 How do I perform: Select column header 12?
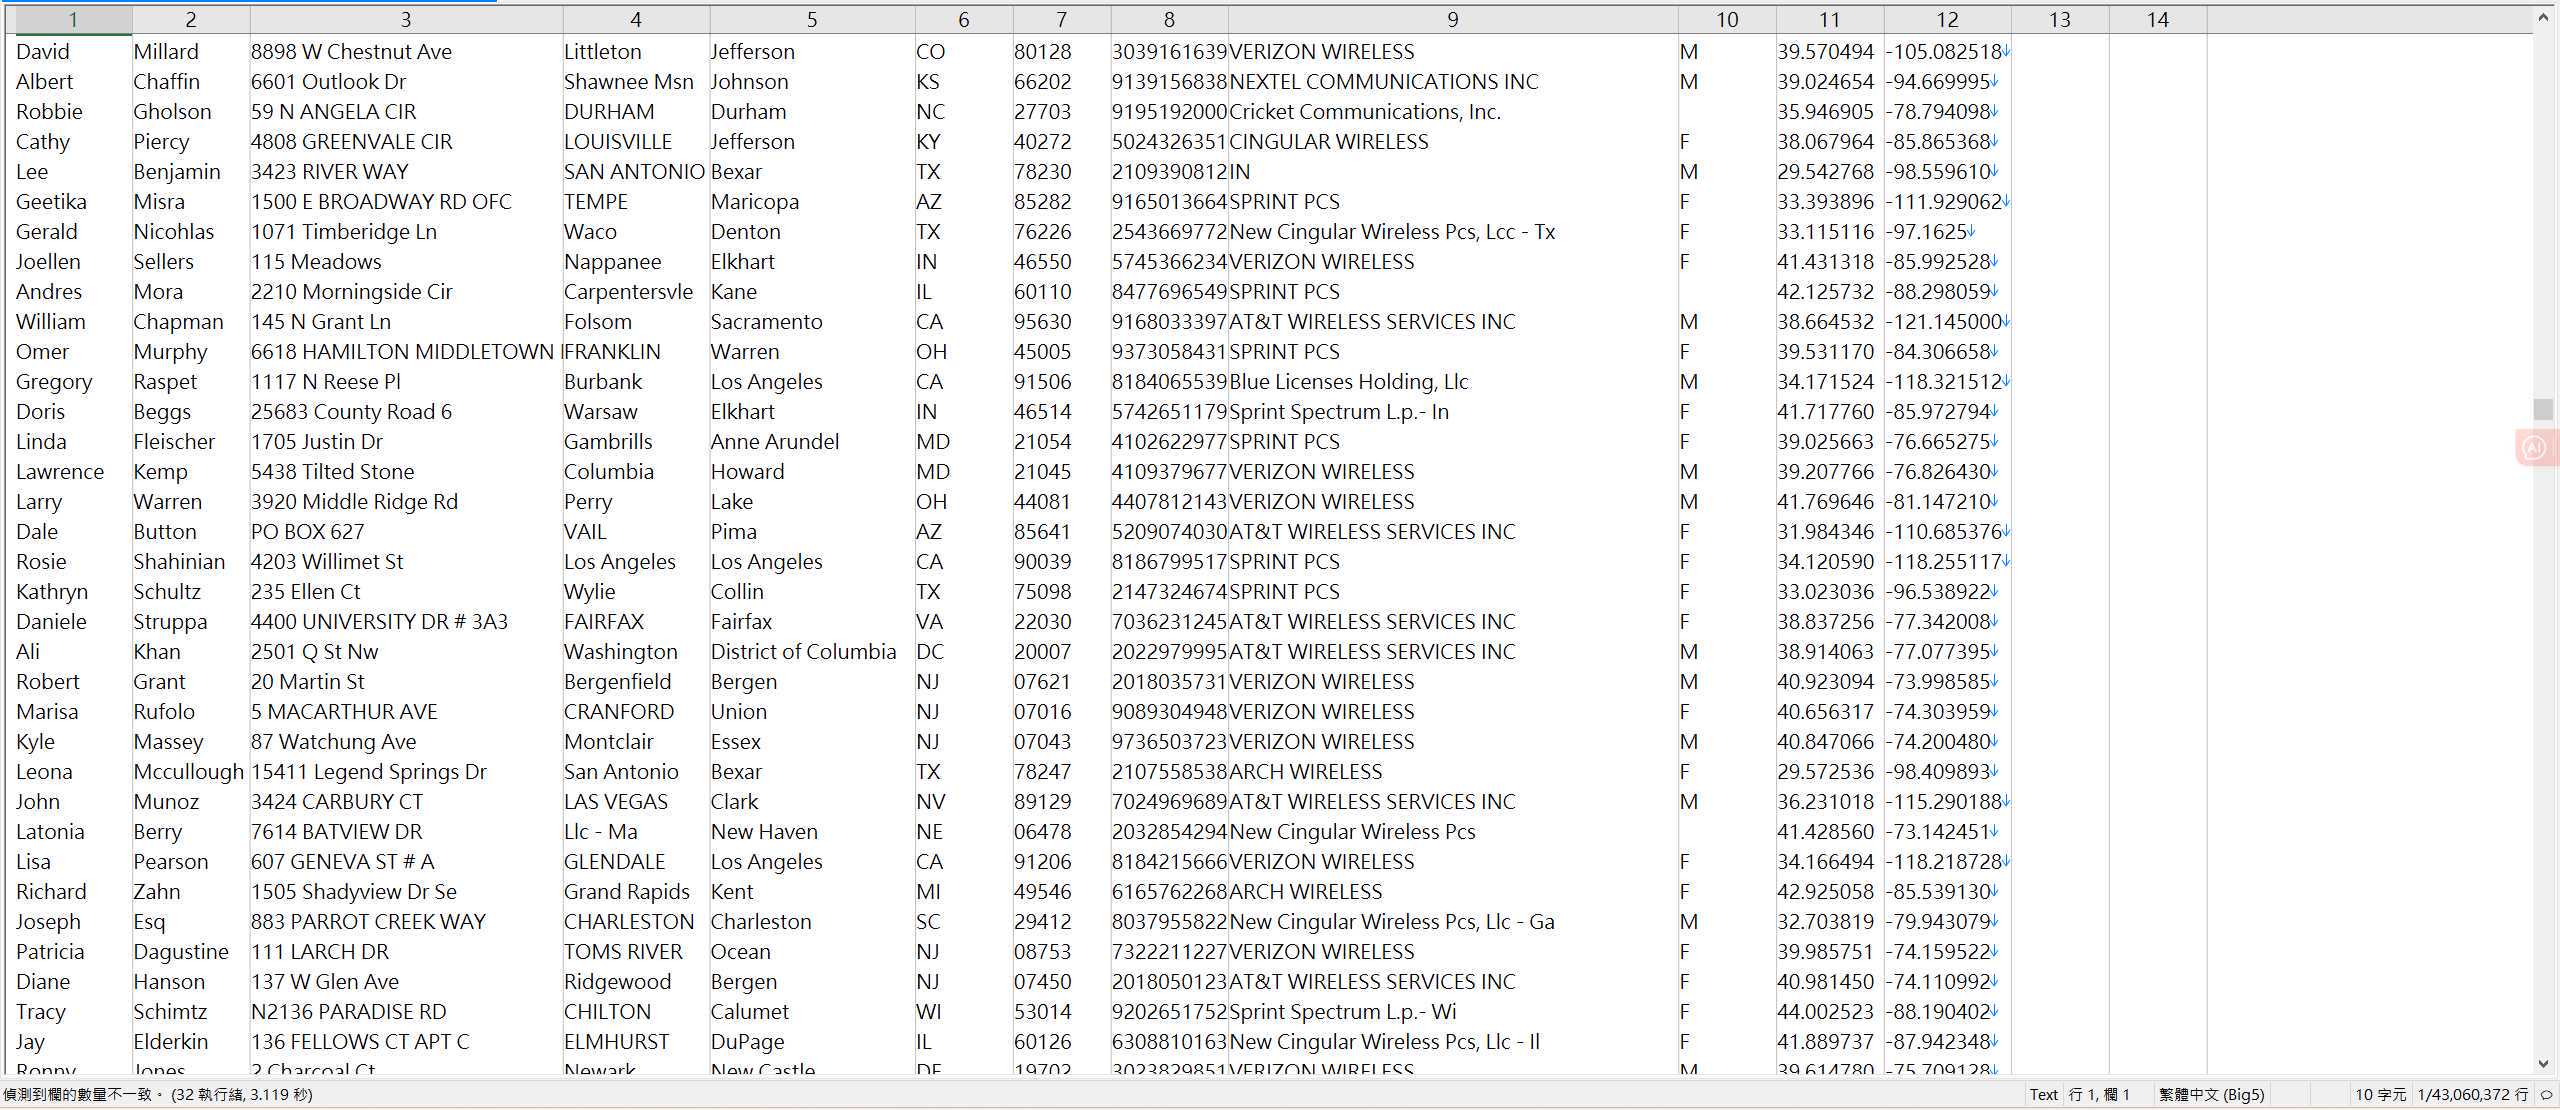1948,19
